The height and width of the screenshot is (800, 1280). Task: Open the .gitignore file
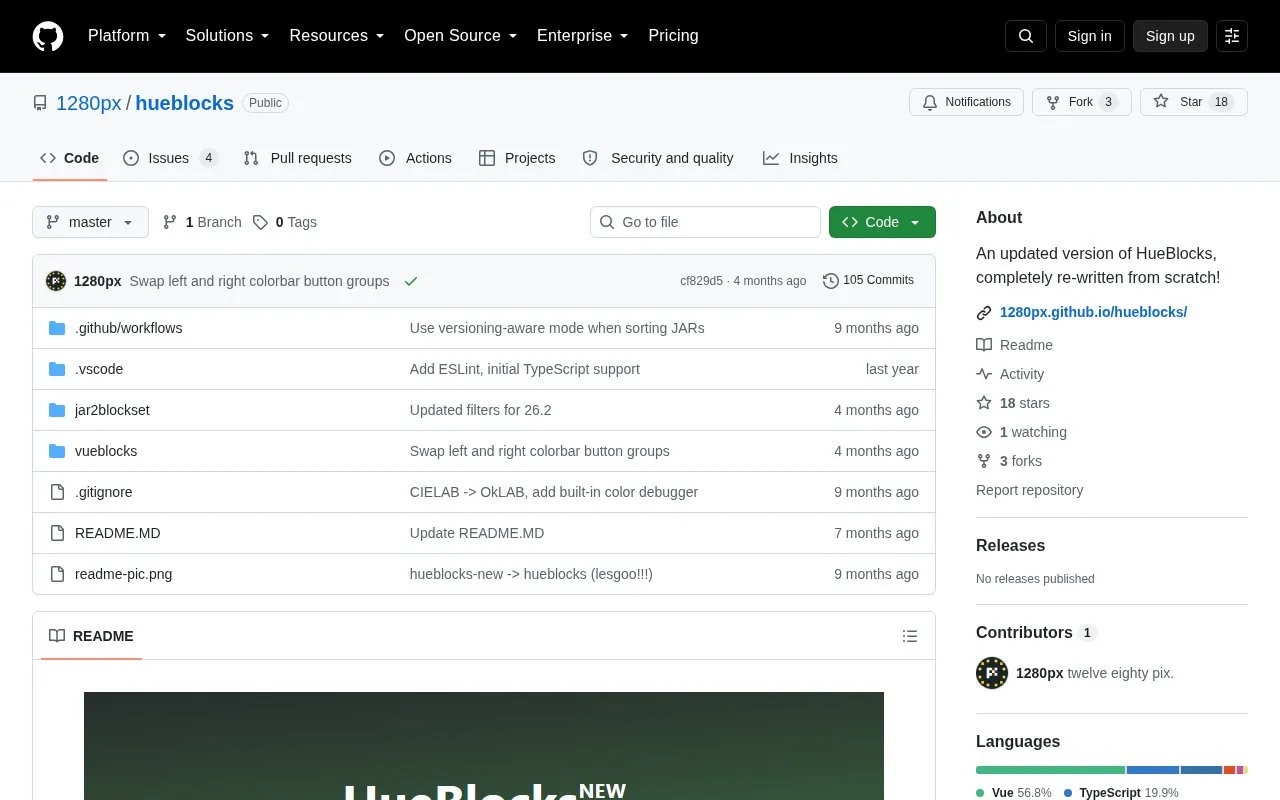coord(103,492)
